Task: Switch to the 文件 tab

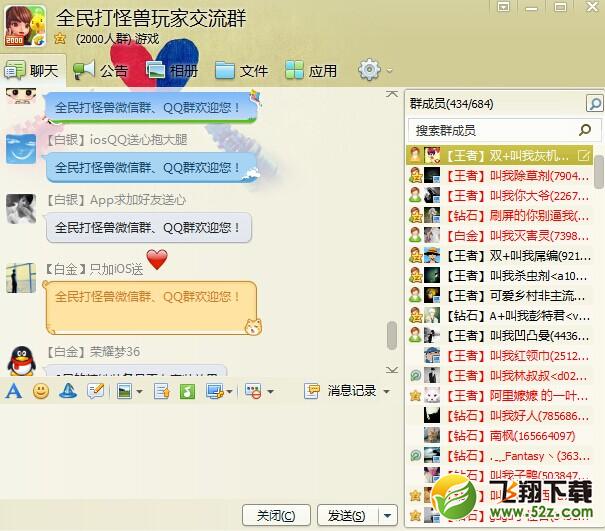Action: (241, 71)
